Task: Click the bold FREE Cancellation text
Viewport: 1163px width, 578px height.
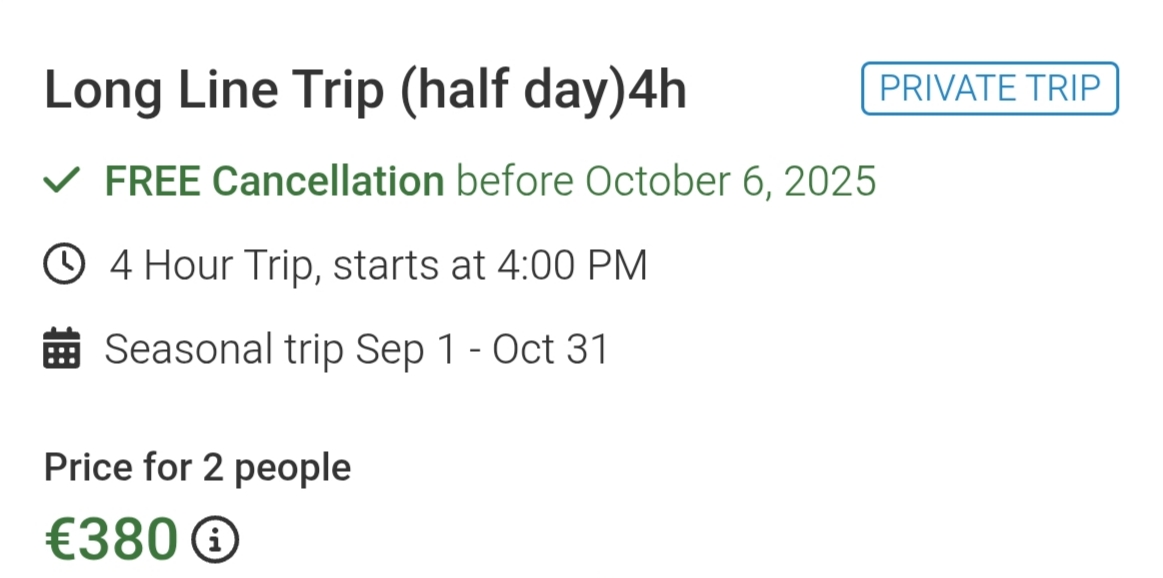Action: (274, 182)
